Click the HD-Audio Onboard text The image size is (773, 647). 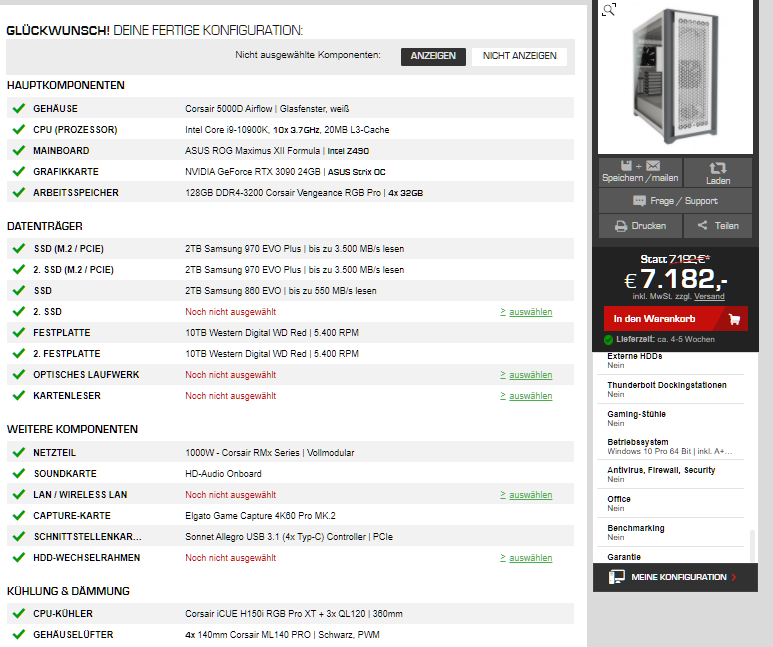(223, 474)
